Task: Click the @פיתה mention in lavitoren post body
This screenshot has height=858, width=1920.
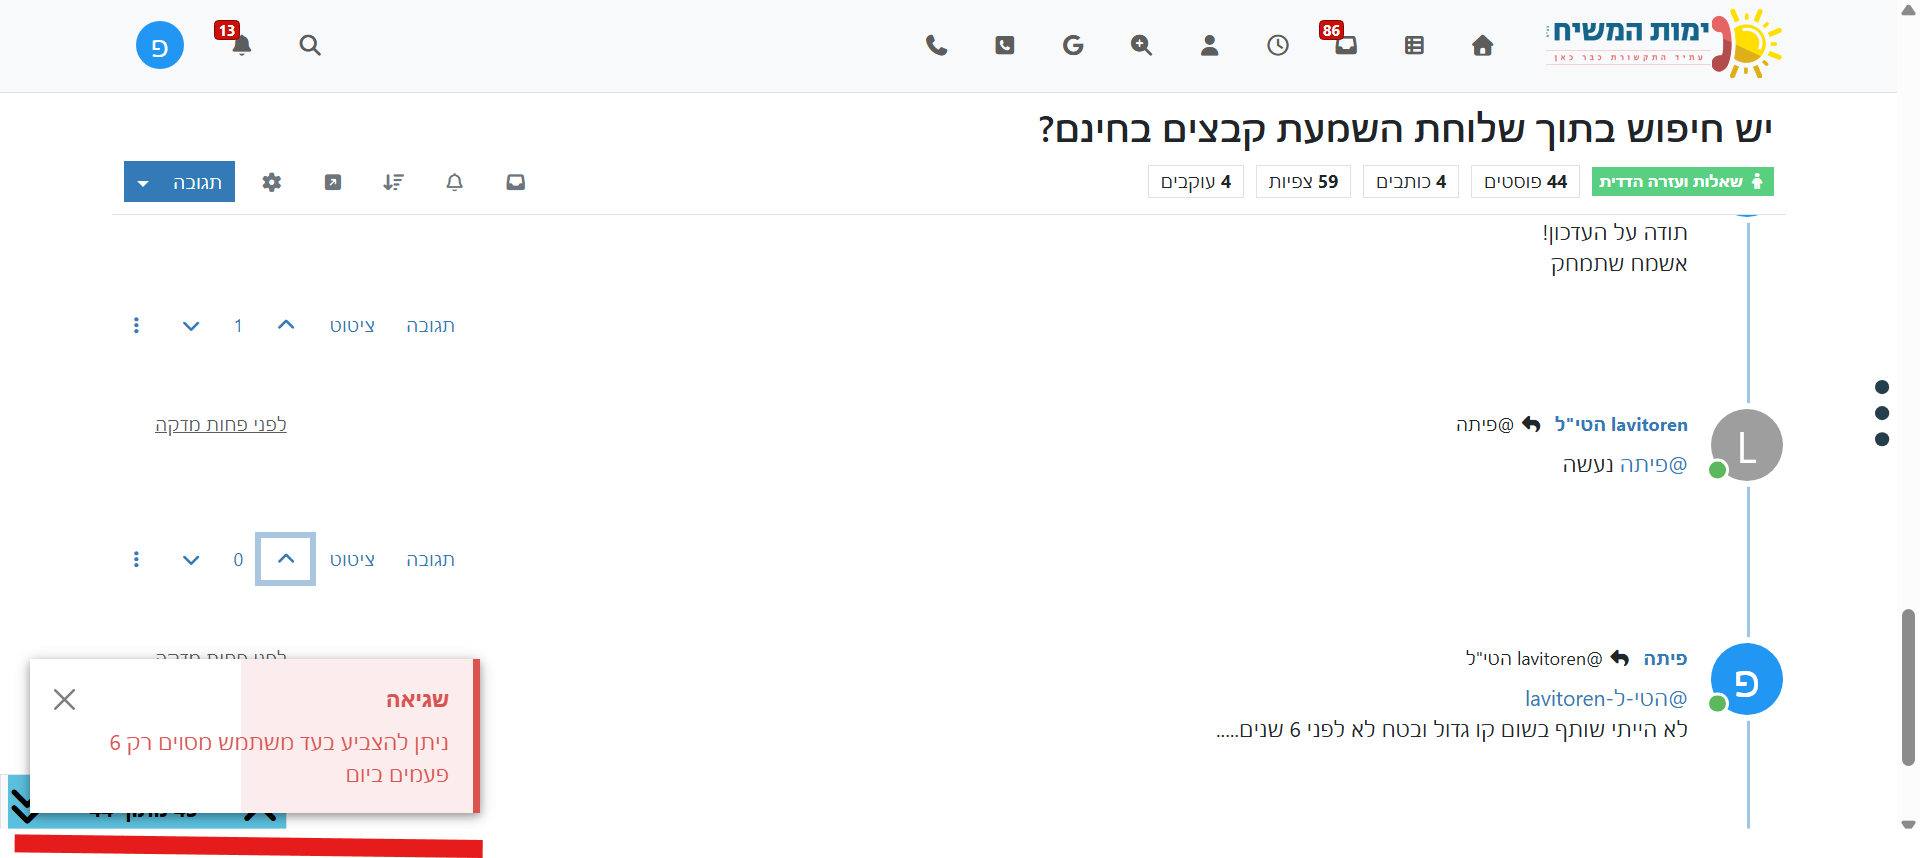Action: [1653, 464]
